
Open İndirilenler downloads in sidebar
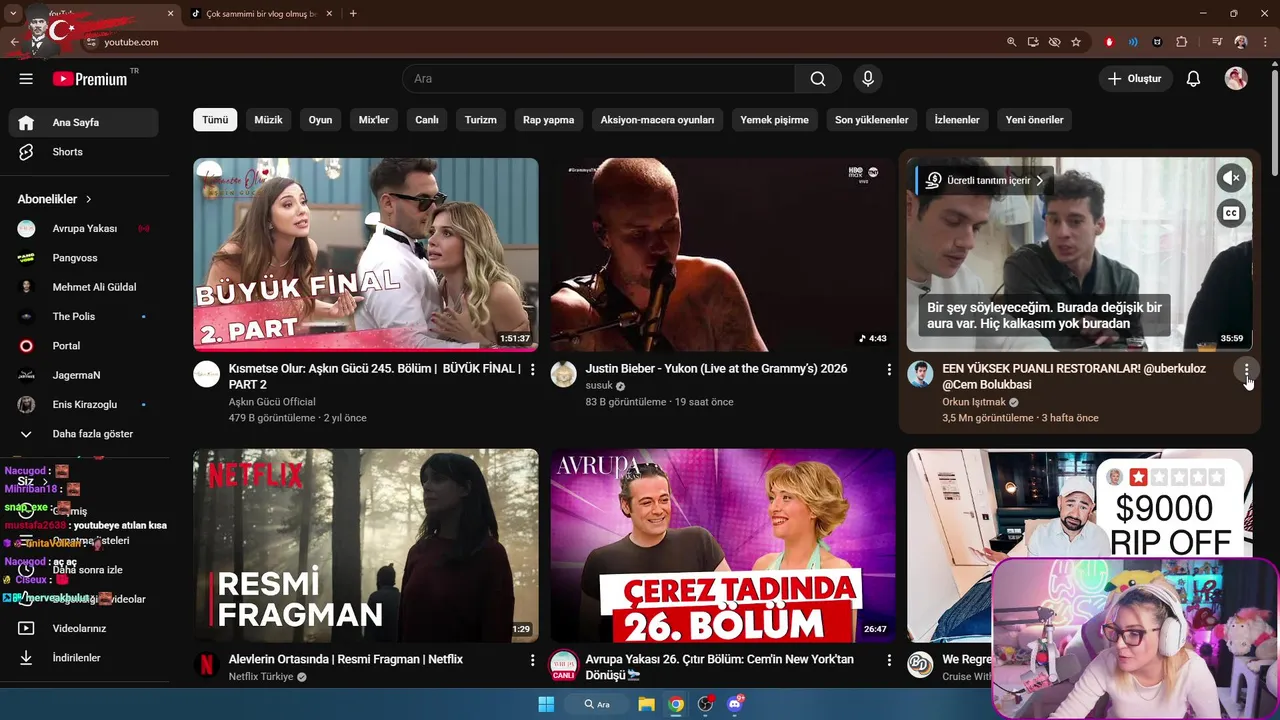[x=83, y=658]
